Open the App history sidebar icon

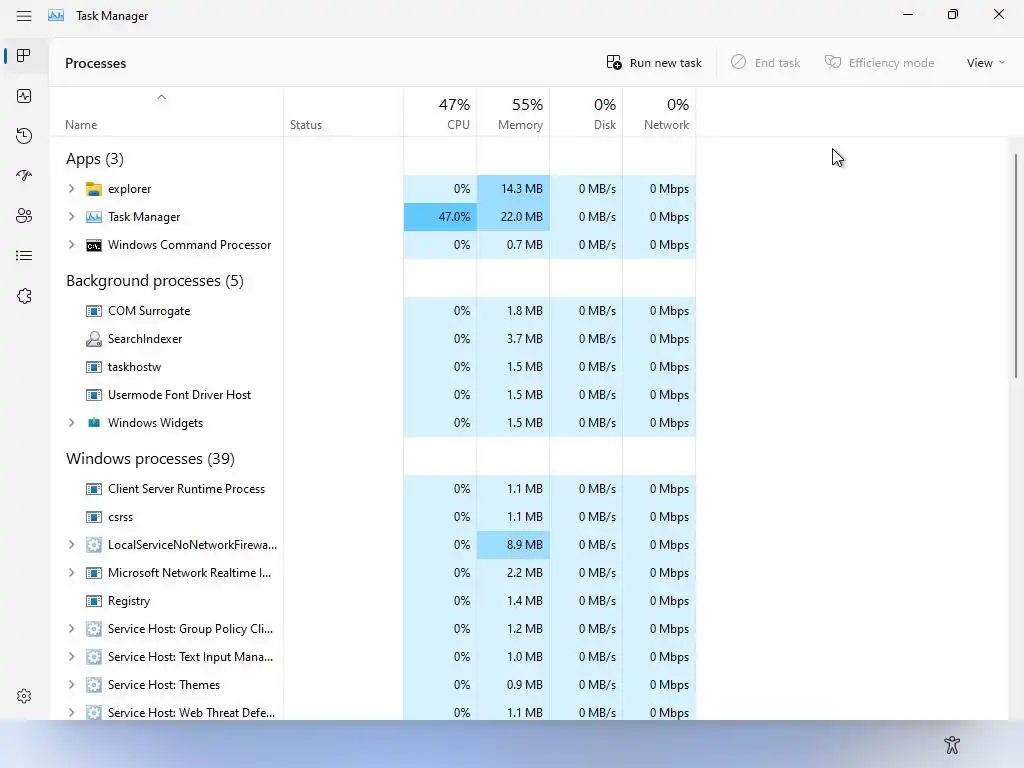click(24, 136)
